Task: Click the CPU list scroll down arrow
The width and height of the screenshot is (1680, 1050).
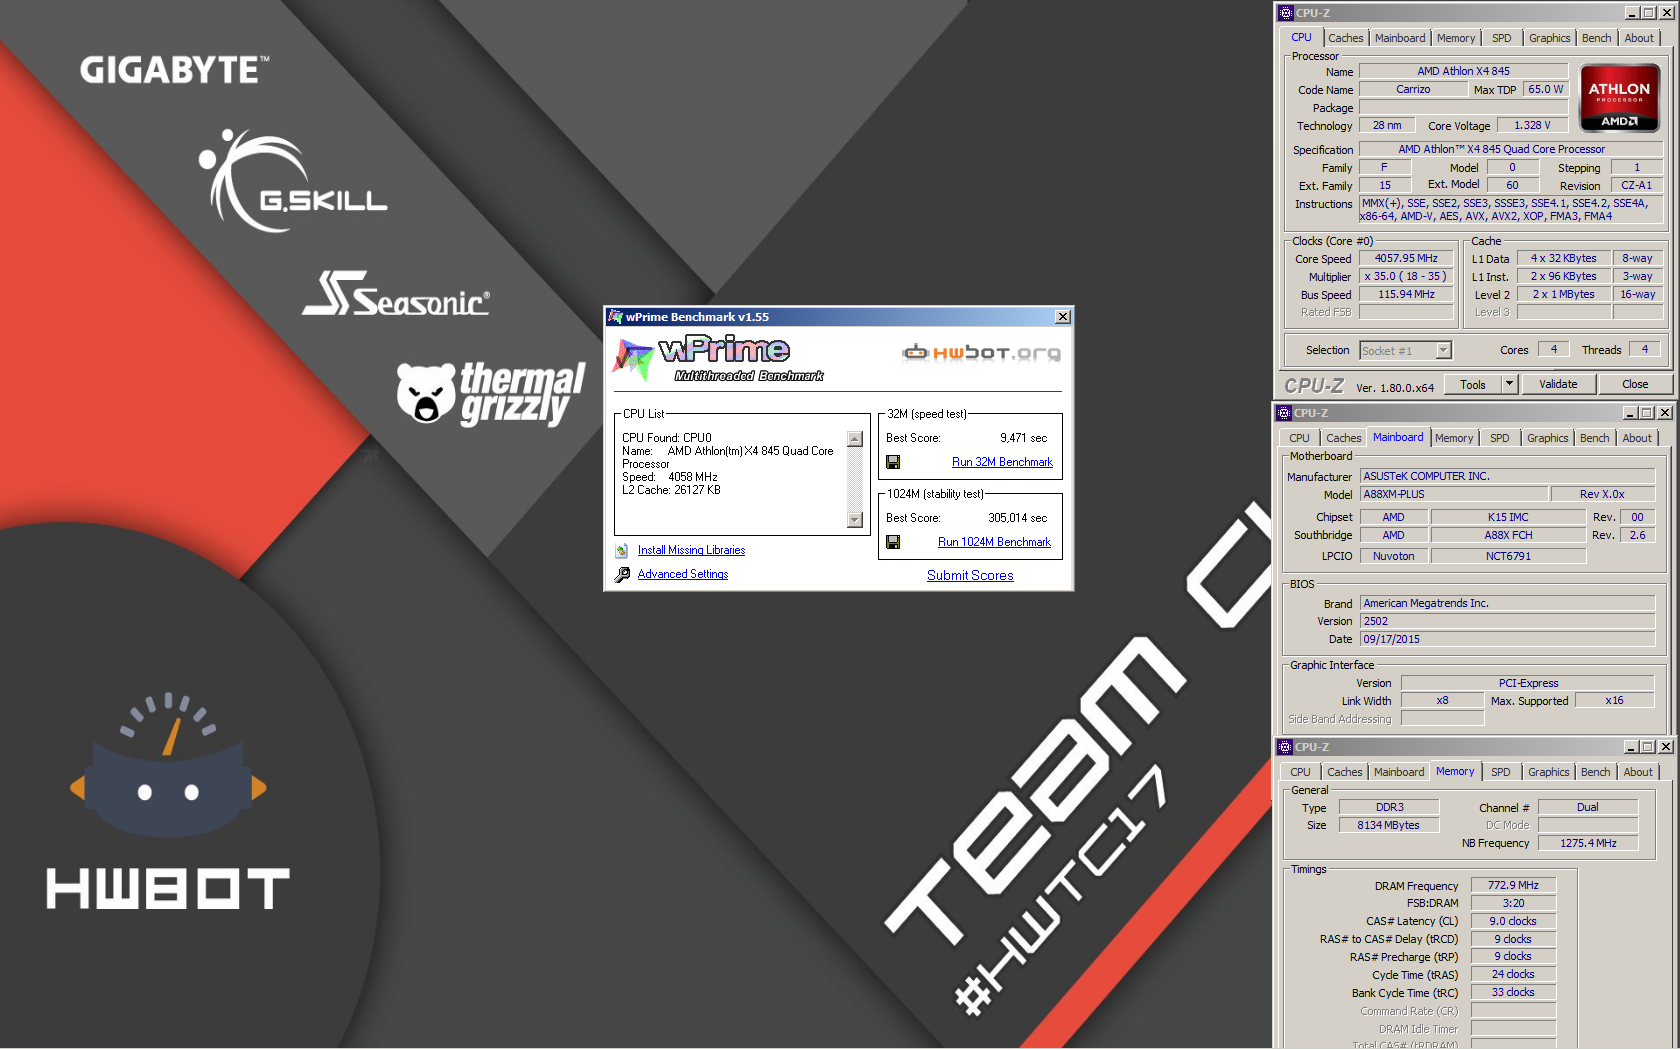Action: pyautogui.click(x=855, y=520)
